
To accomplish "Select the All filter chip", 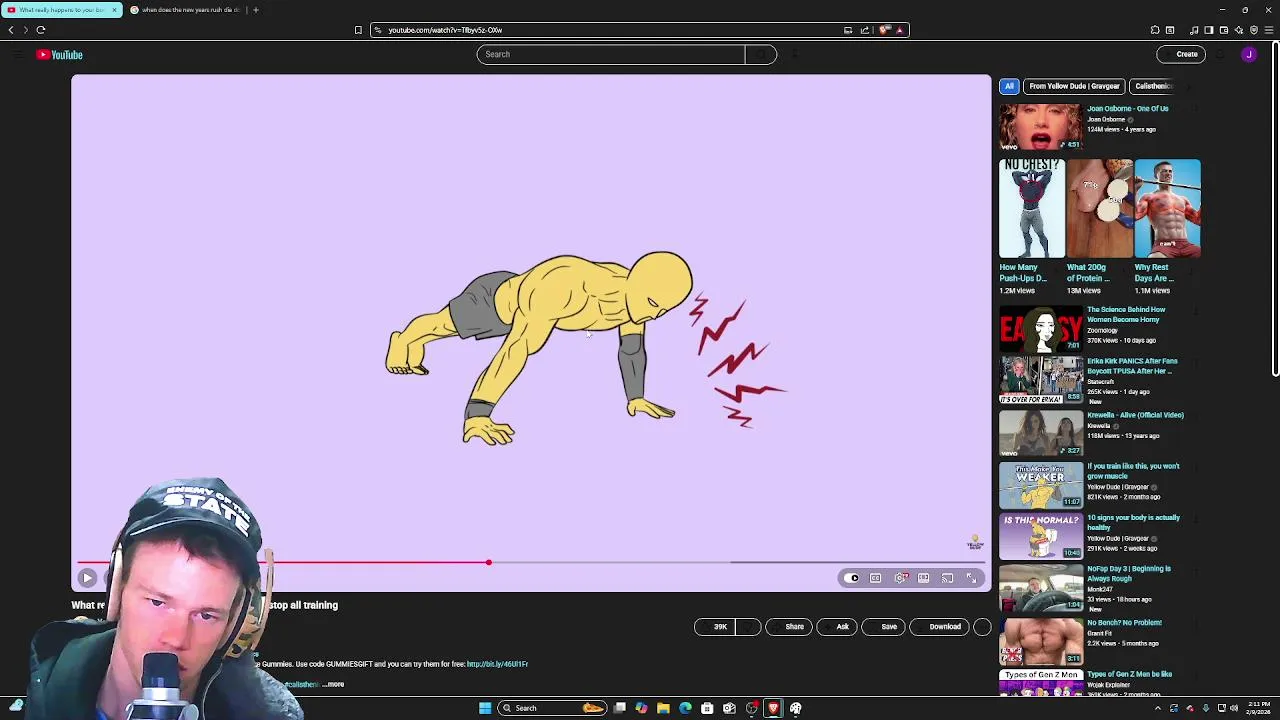I will click(x=1009, y=86).
